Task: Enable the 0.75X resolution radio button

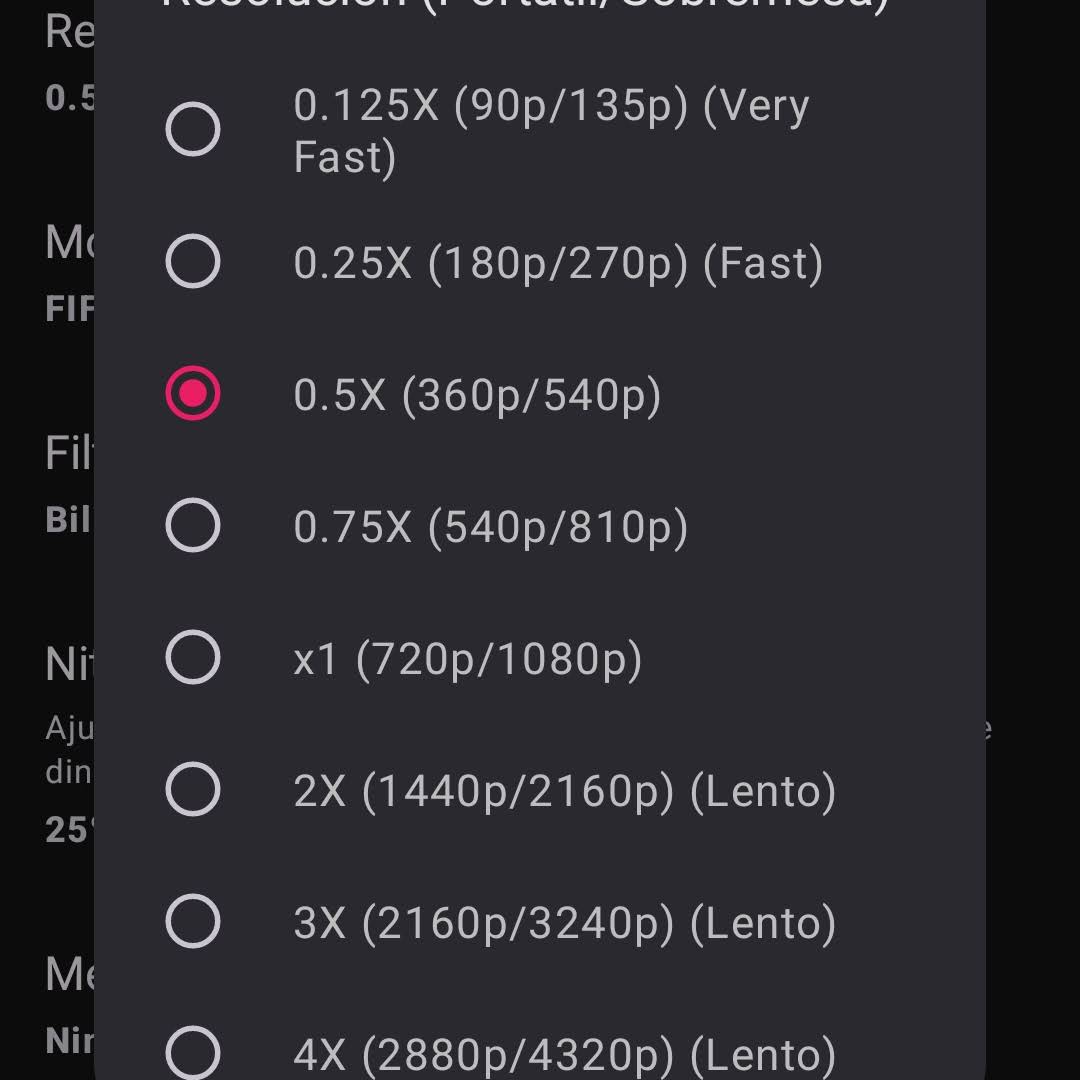Action: (193, 526)
